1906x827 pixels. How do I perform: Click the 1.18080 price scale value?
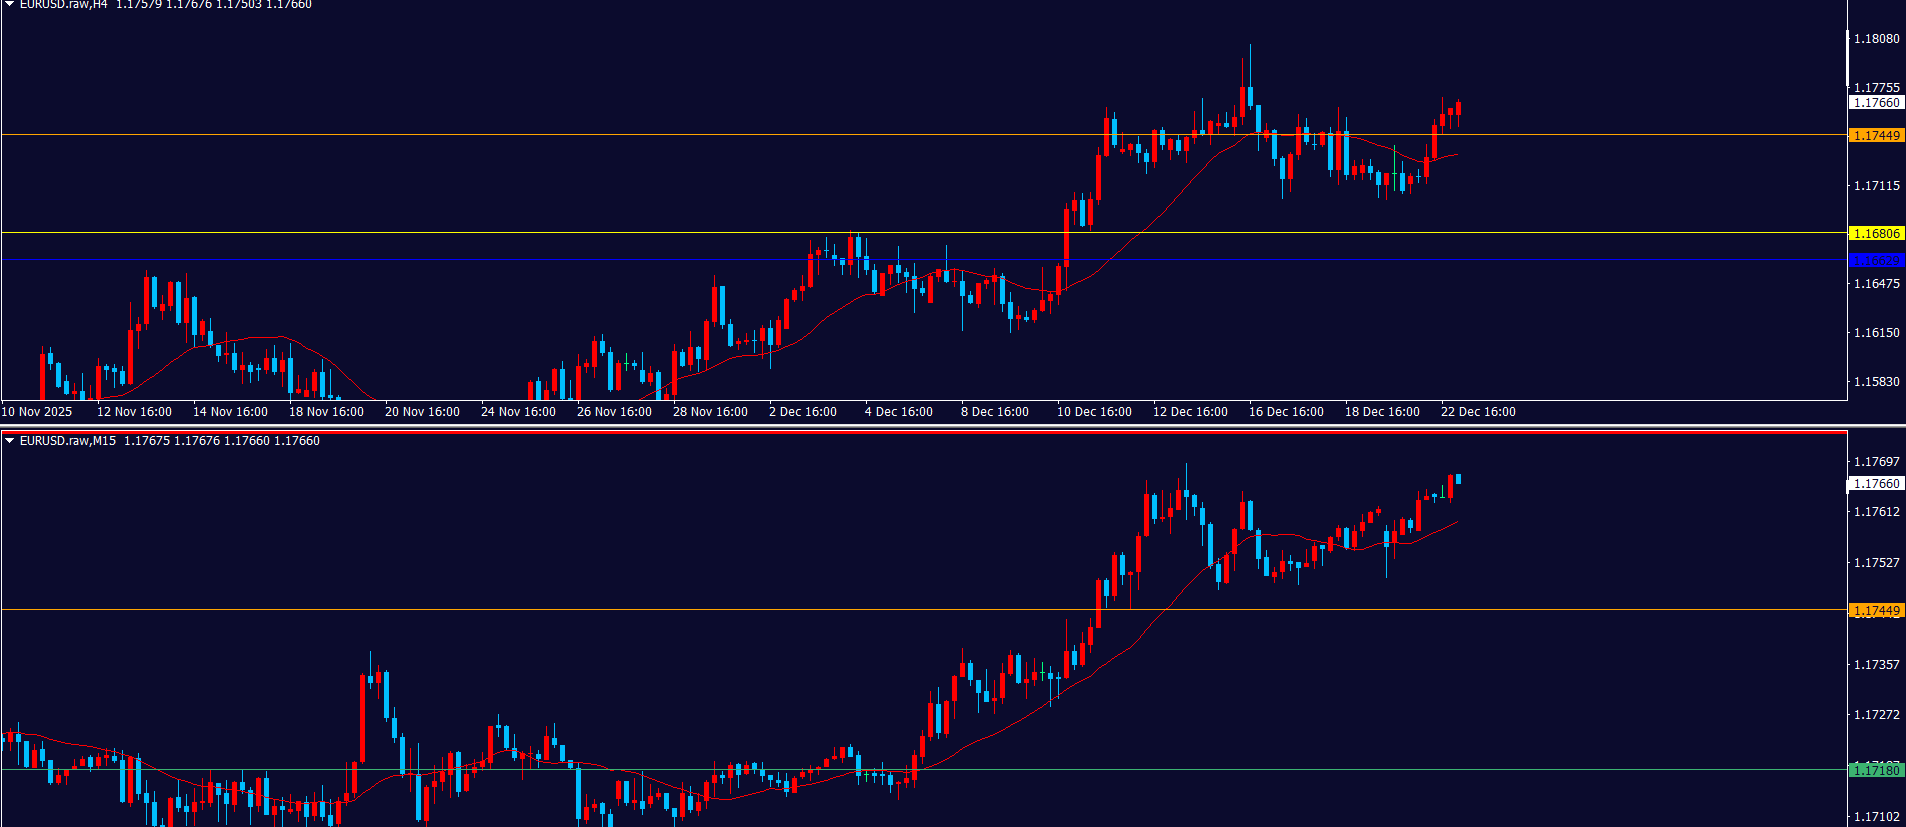point(1876,39)
